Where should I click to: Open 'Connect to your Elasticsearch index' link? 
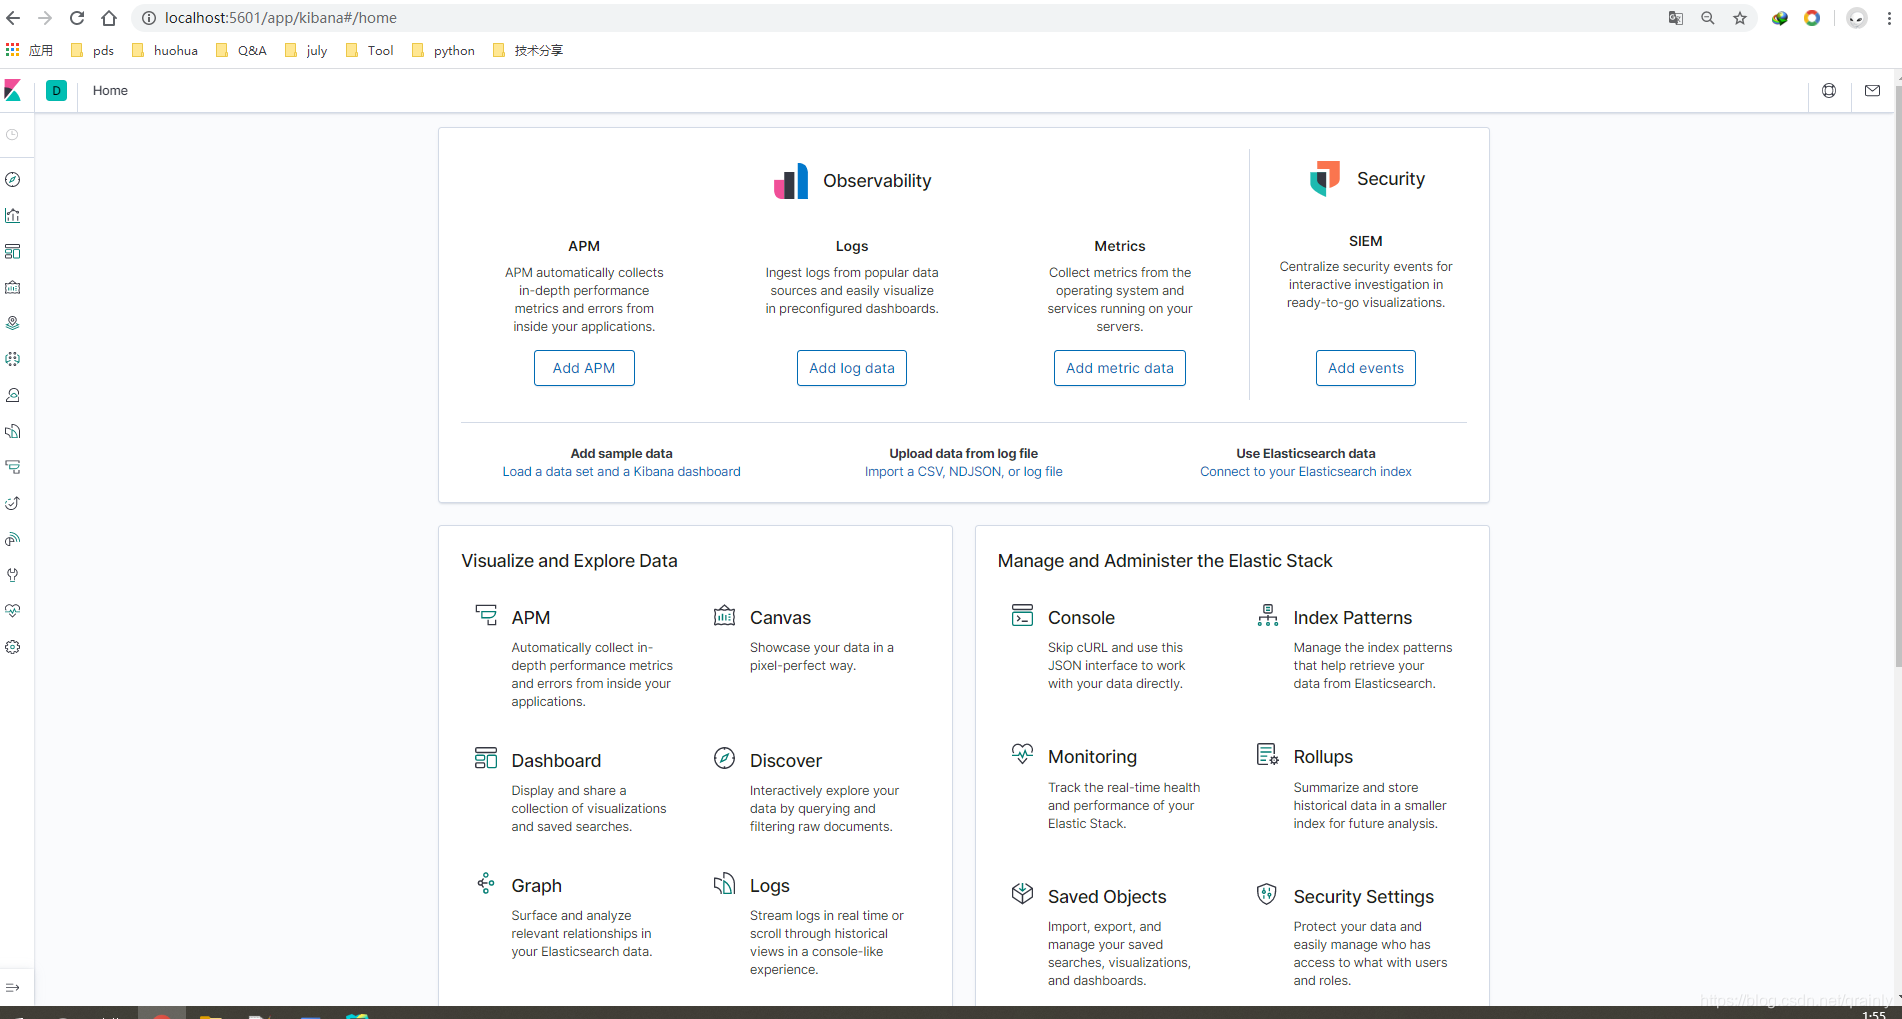point(1306,472)
